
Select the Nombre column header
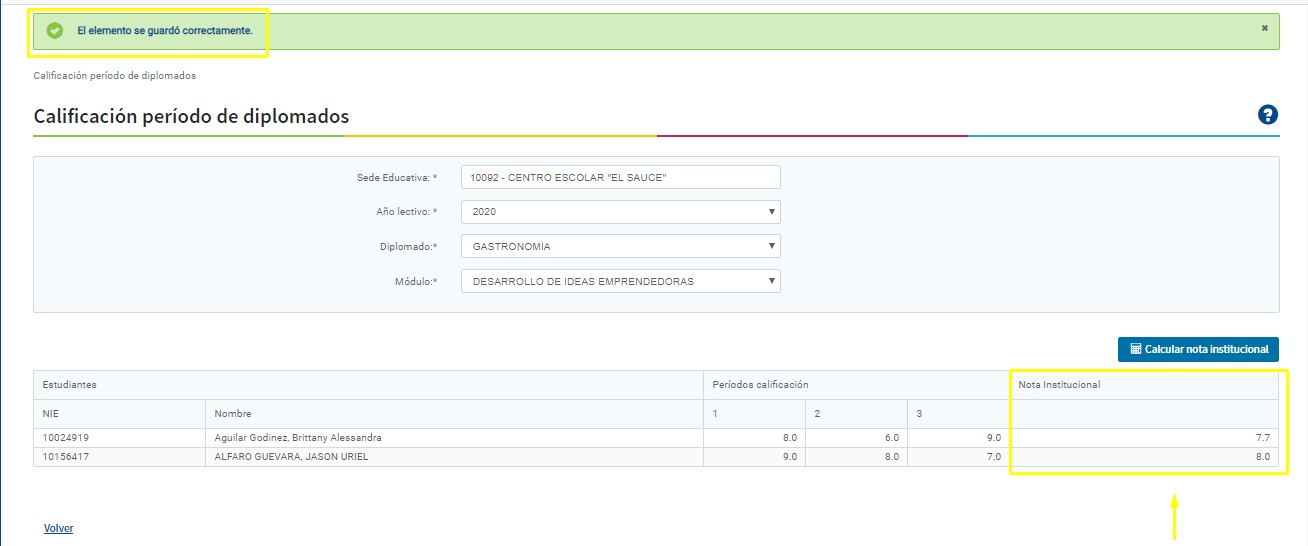[233, 413]
